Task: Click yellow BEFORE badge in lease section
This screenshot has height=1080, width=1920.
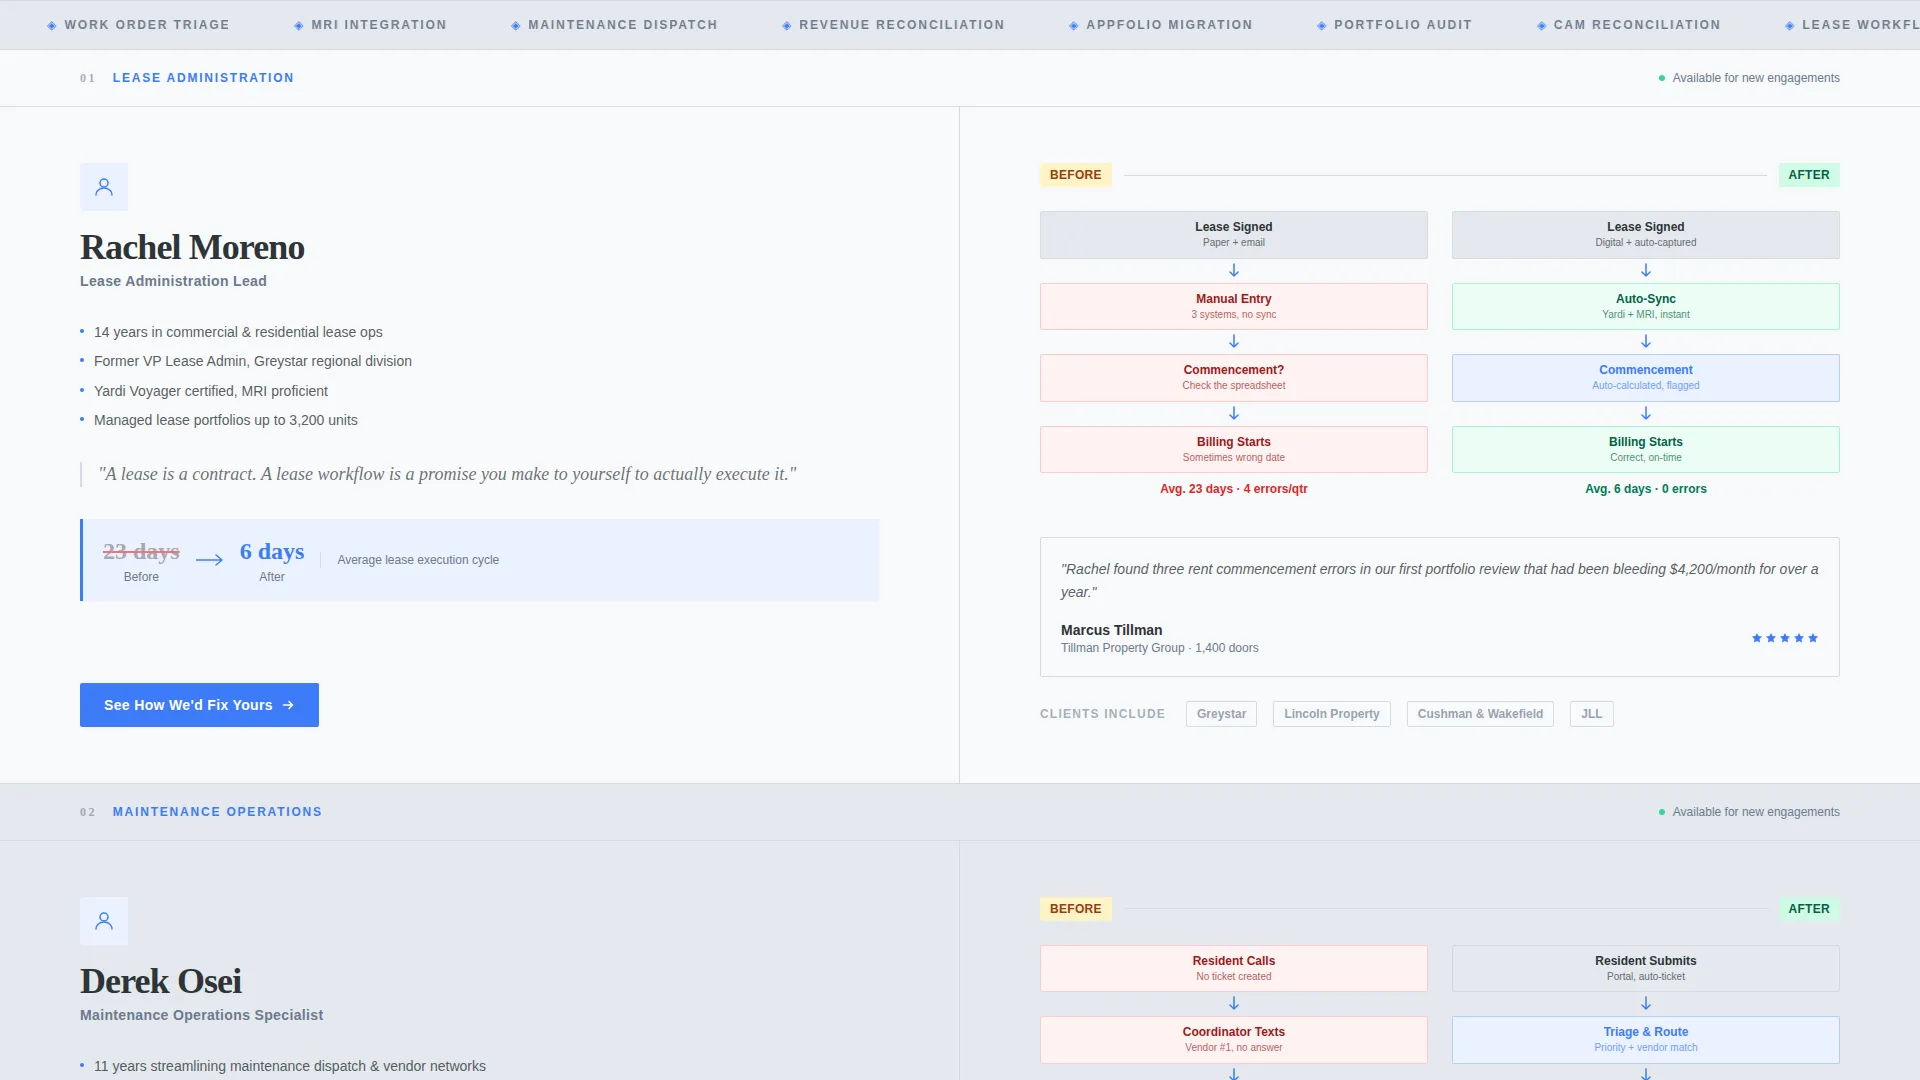Action: [1075, 175]
